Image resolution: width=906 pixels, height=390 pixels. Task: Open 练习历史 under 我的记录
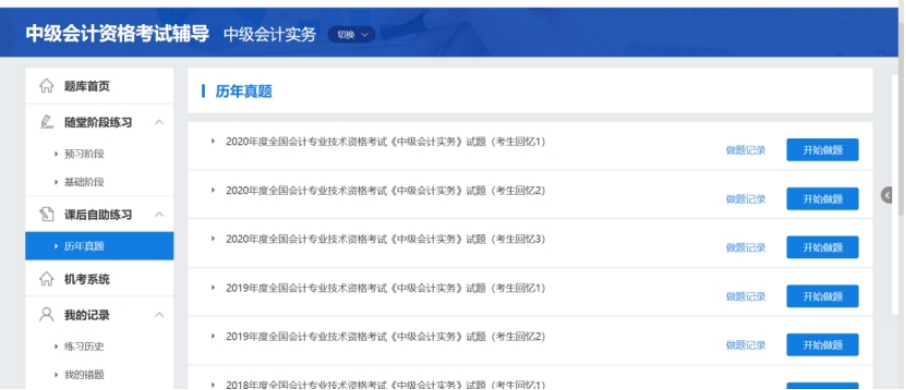pyautogui.click(x=84, y=346)
